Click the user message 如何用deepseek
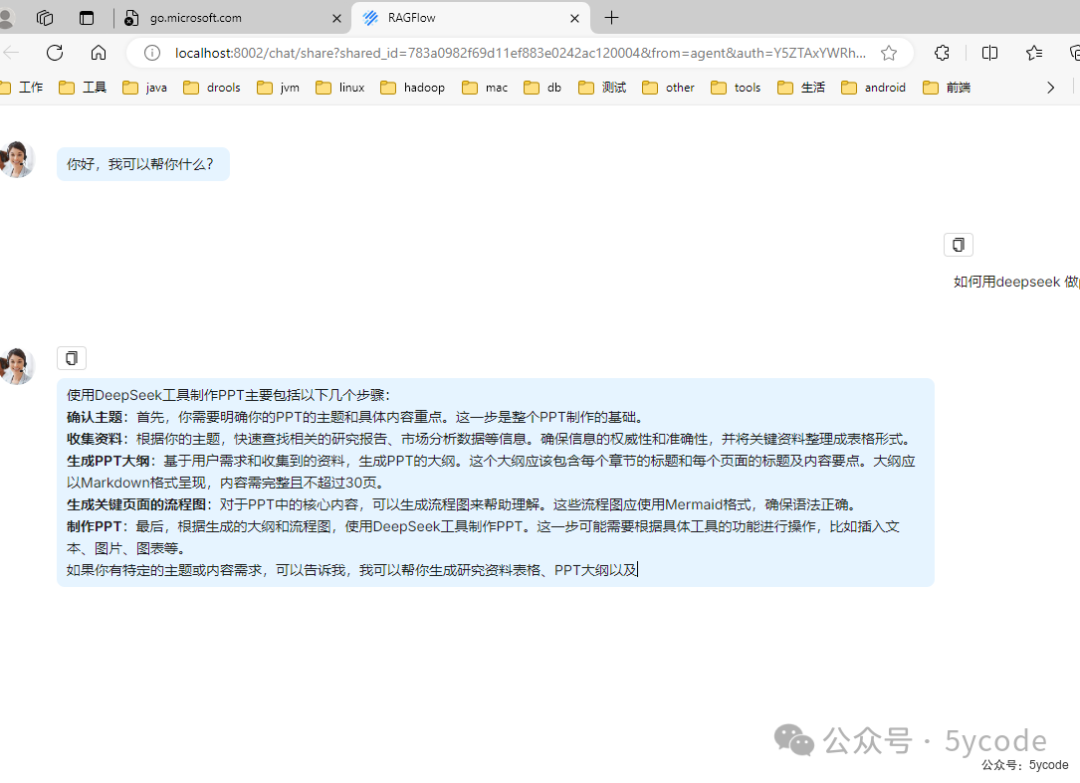The width and height of the screenshot is (1080, 783). click(x=1016, y=282)
